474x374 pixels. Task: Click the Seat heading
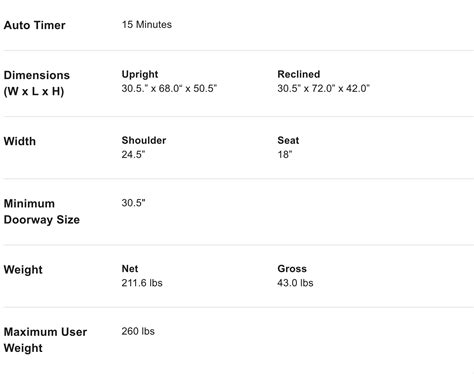pyautogui.click(x=288, y=140)
